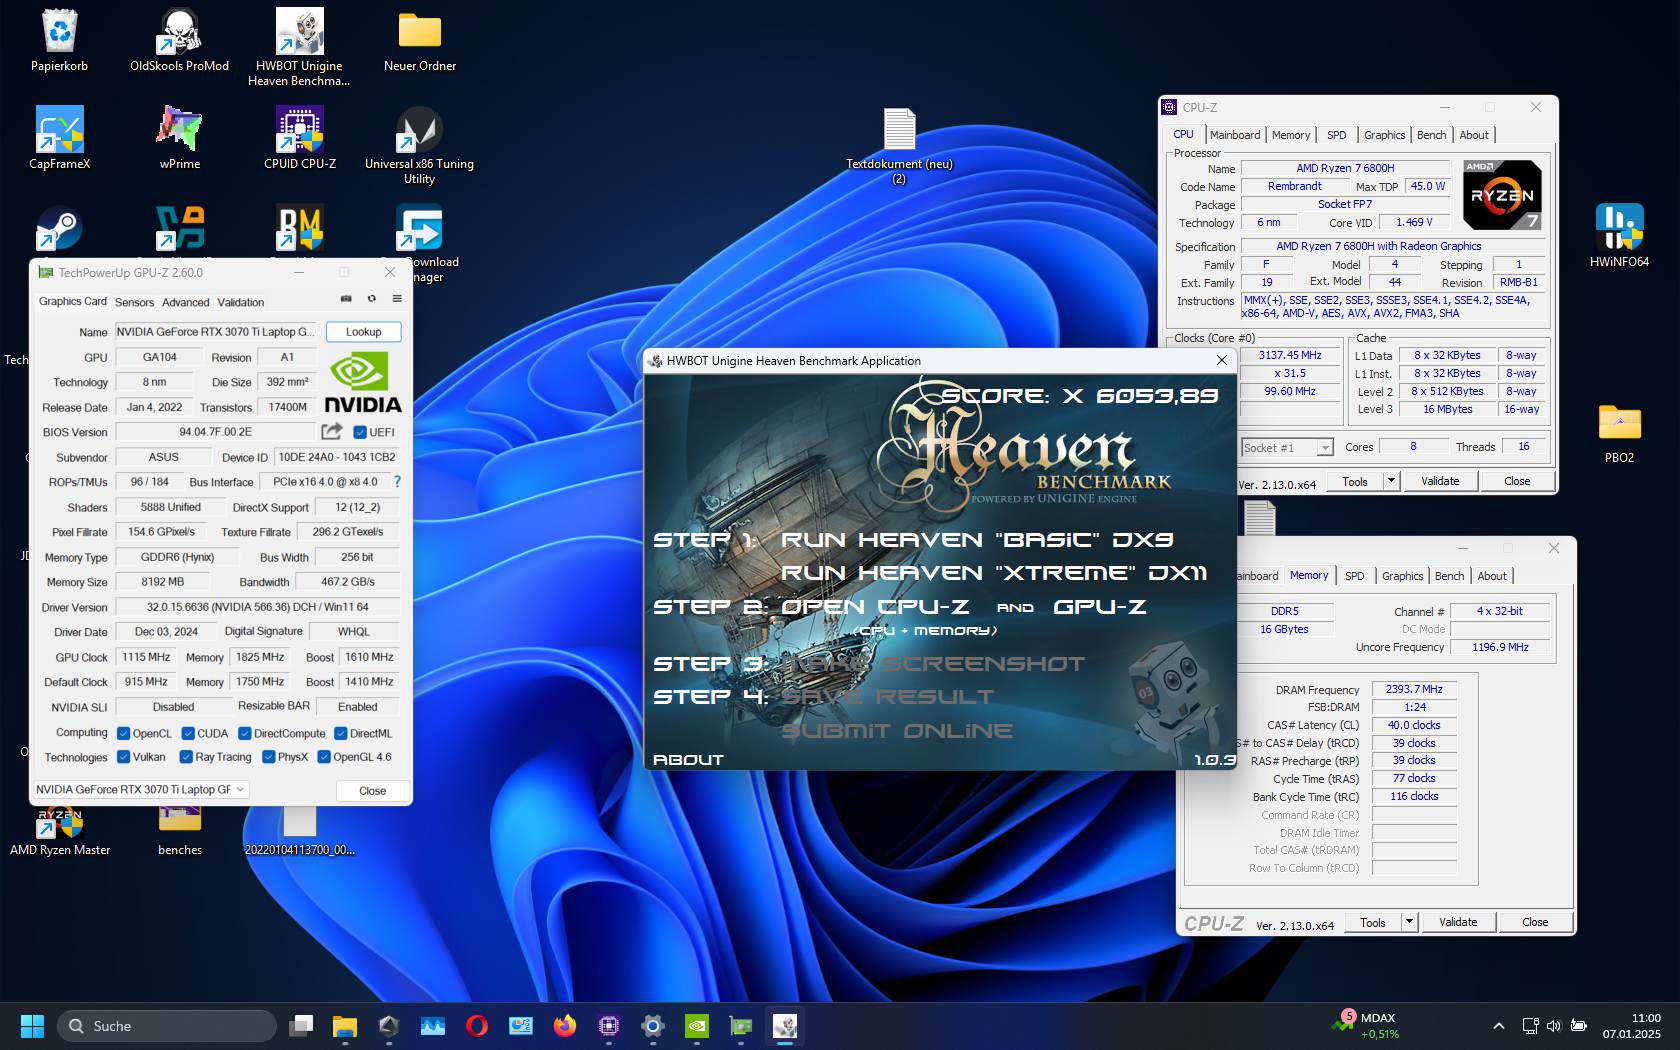Screen dimensions: 1680x1050
Task: Toggle the PhysX checkbox
Action: (x=269, y=757)
